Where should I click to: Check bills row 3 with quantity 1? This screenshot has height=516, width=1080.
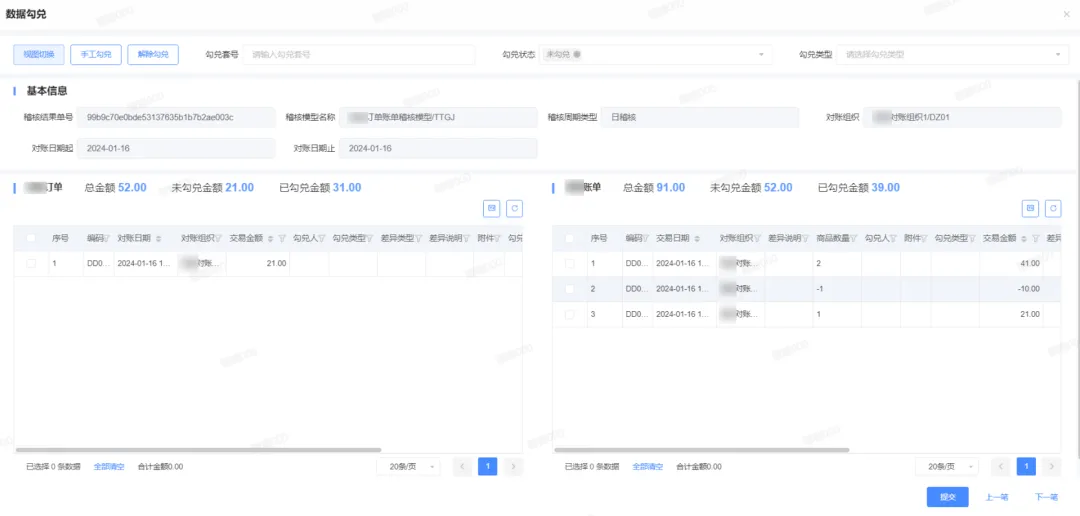(x=570, y=314)
